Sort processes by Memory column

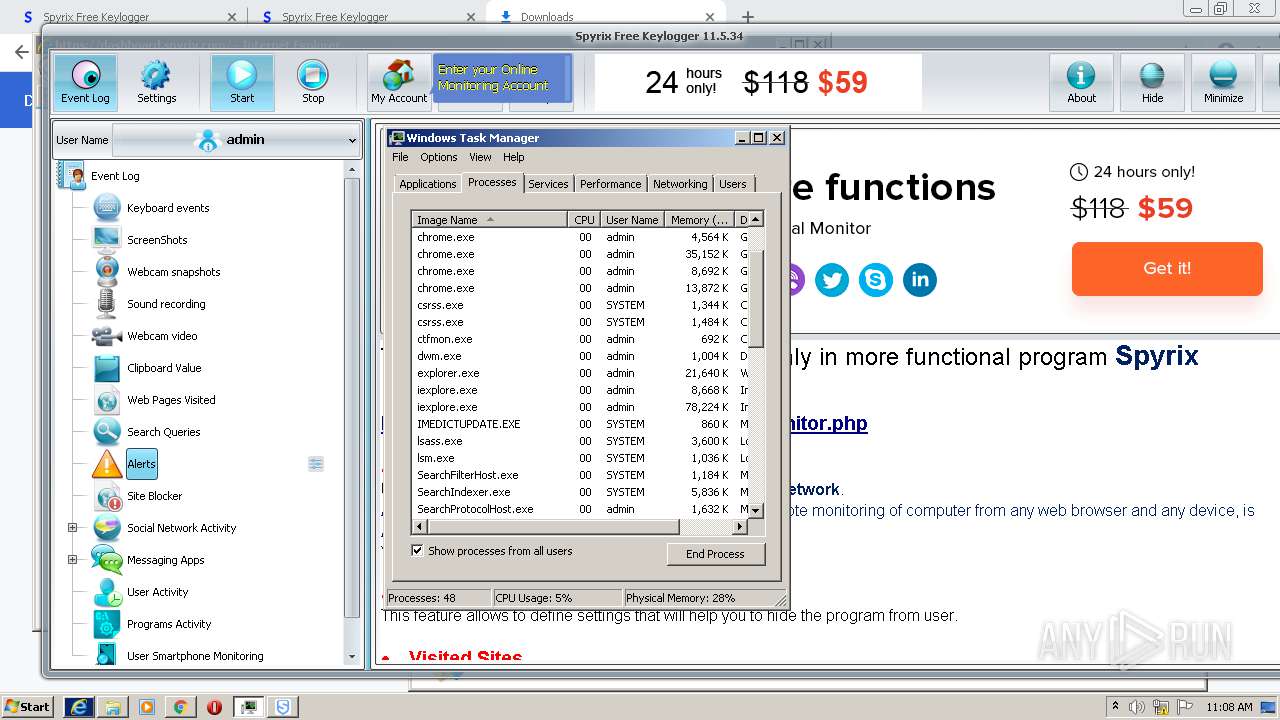click(699, 220)
